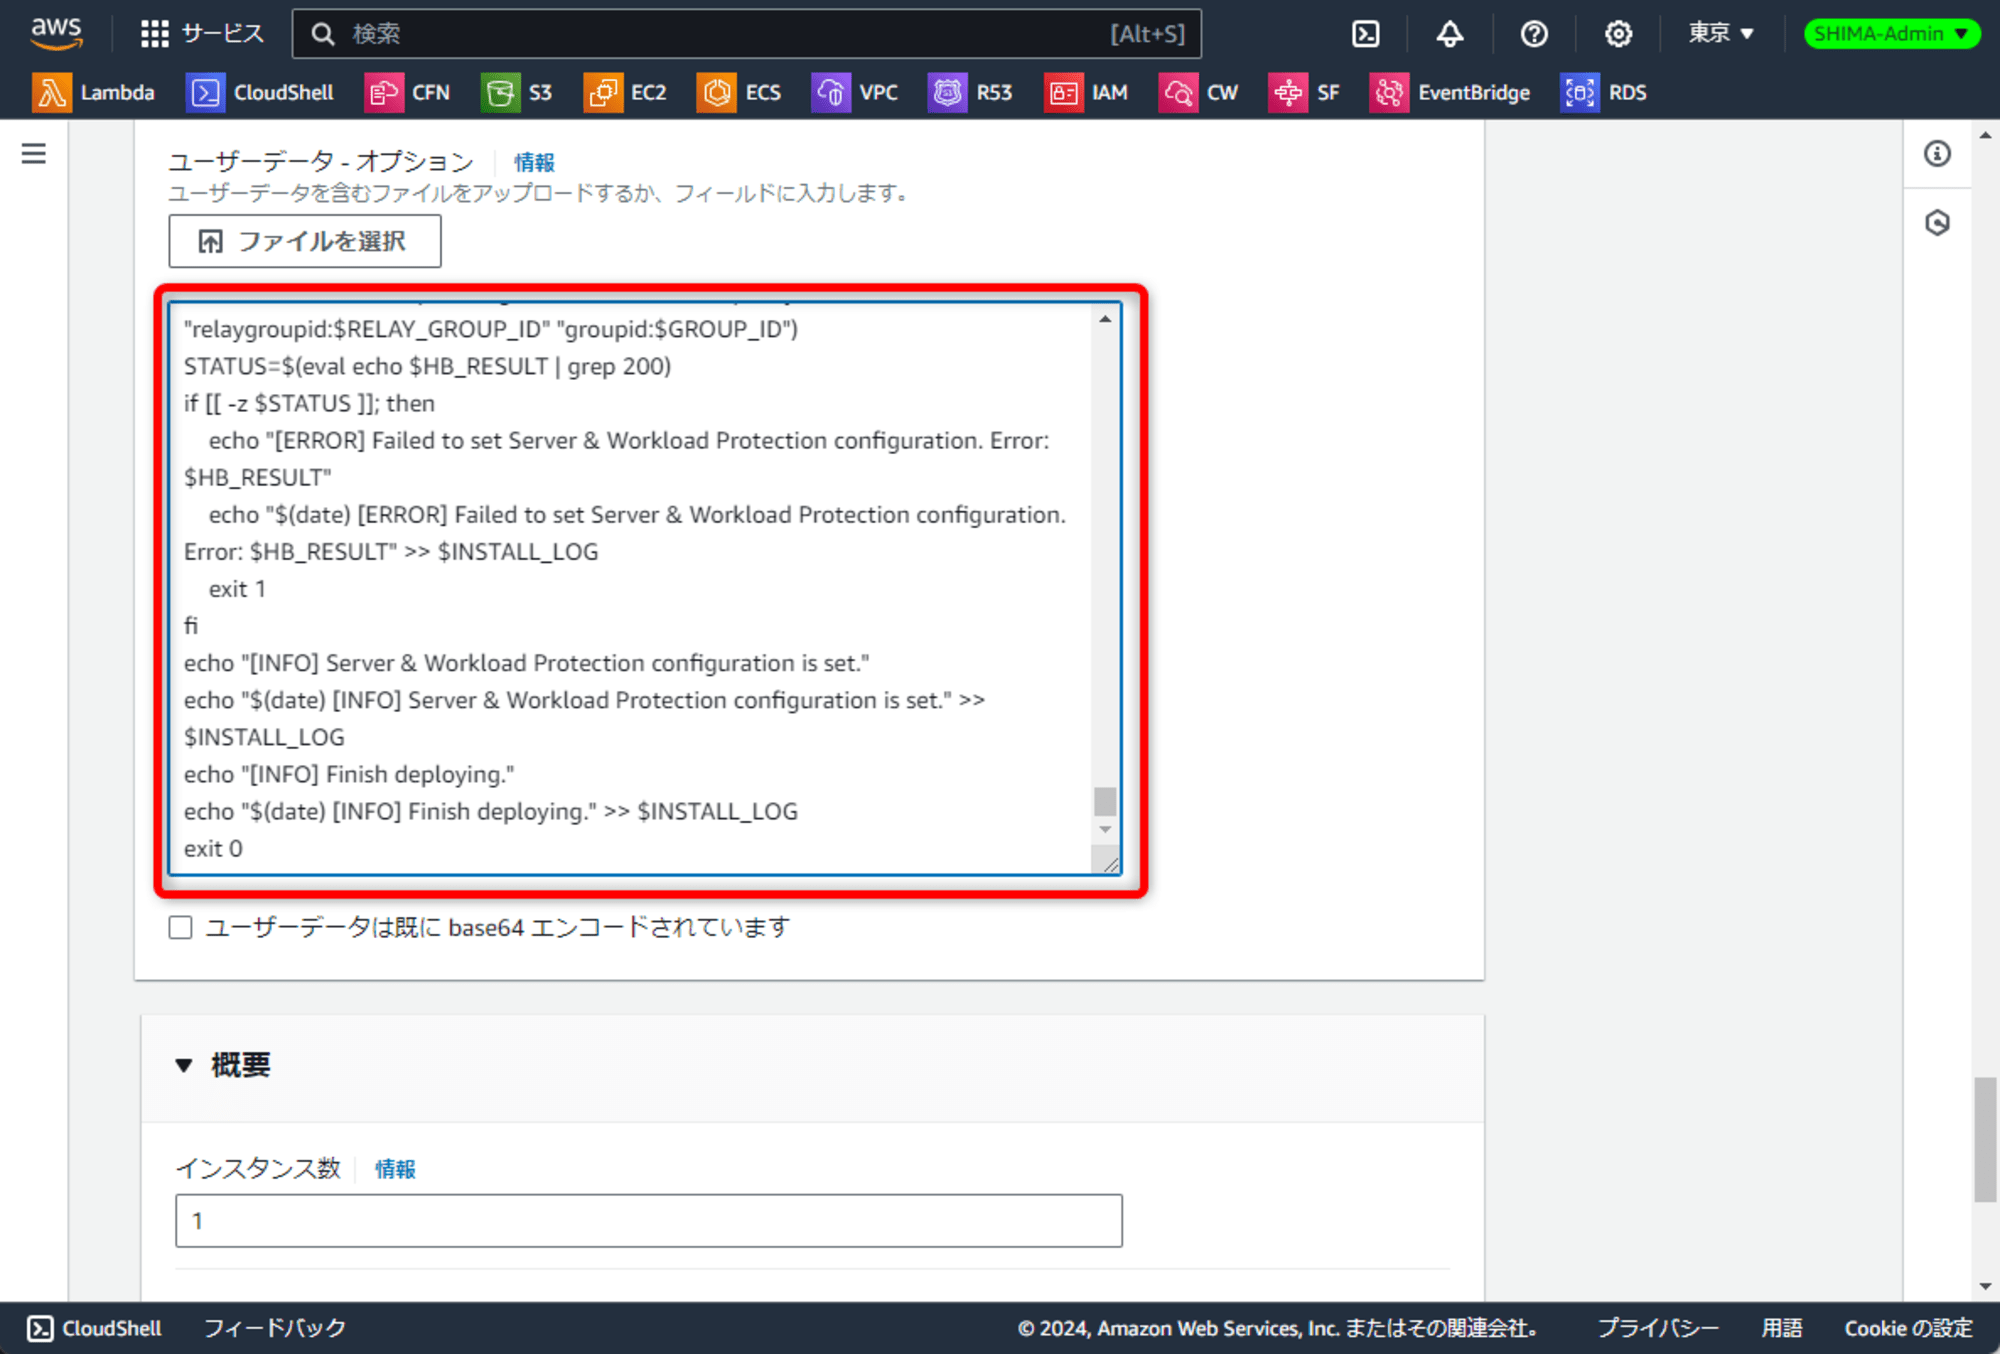Open the notifications bell
This screenshot has height=1354, width=2000.
pos(1449,34)
